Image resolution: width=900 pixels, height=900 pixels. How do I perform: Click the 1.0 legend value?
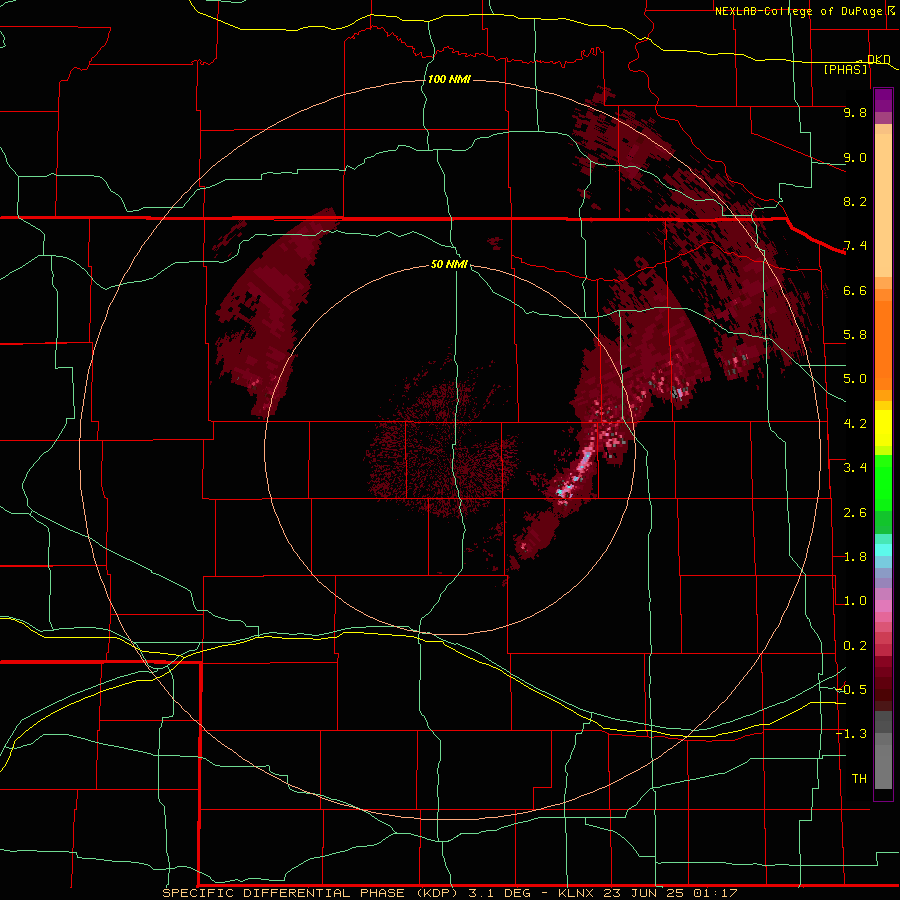click(x=855, y=601)
